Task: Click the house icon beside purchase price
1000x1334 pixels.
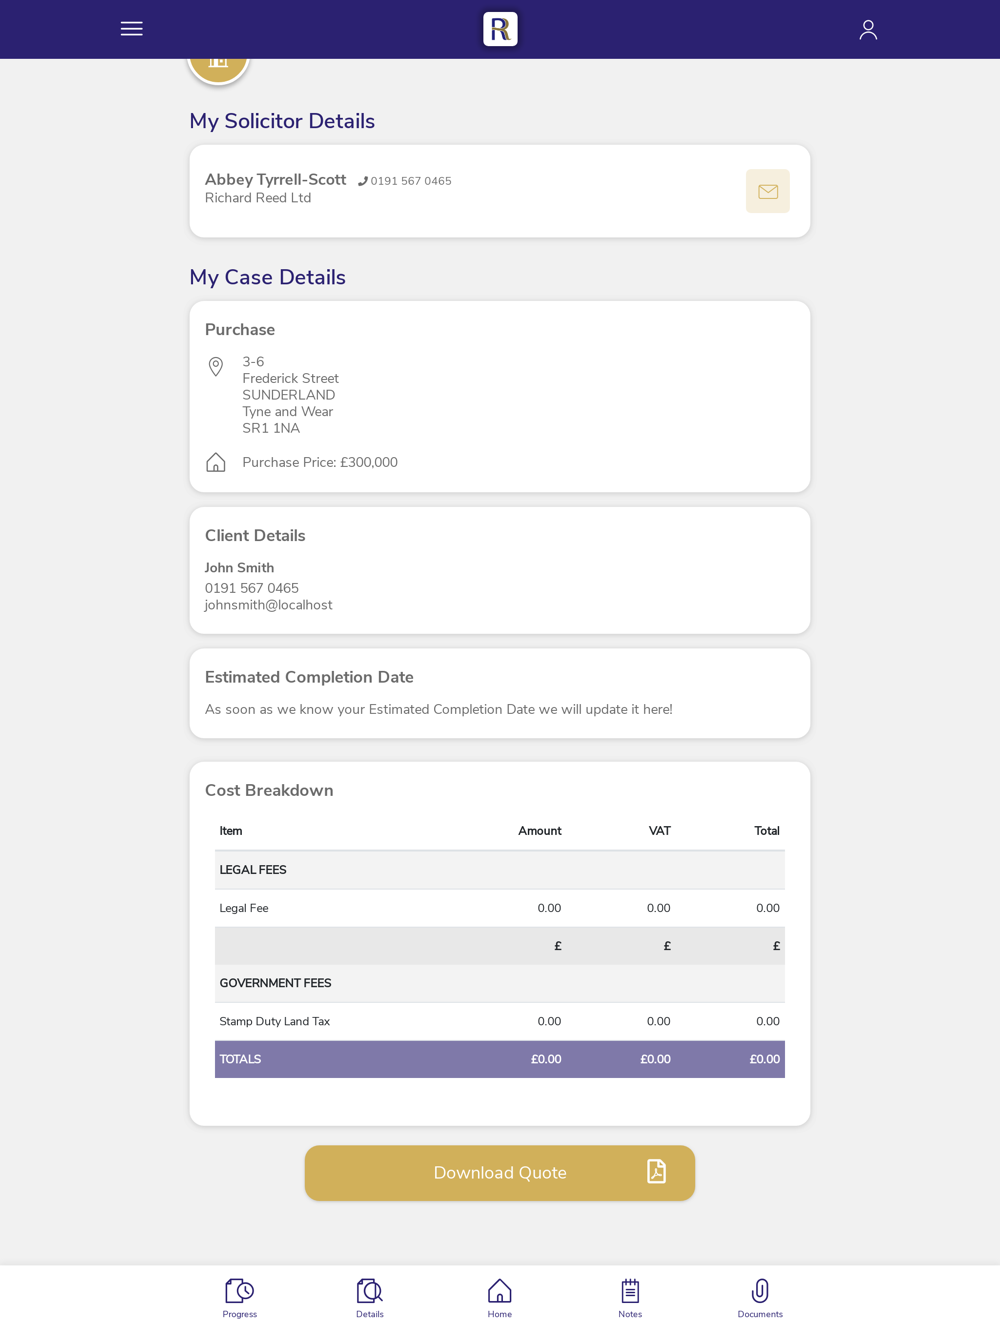Action: pyautogui.click(x=215, y=462)
